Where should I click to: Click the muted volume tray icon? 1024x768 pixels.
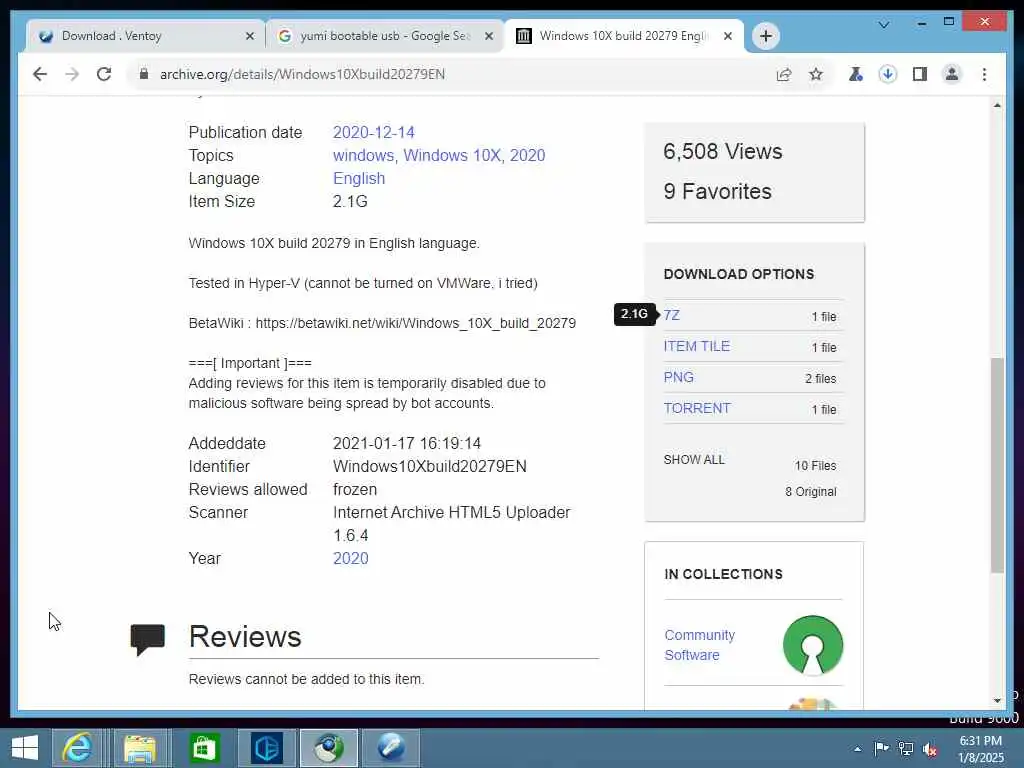pyautogui.click(x=930, y=748)
